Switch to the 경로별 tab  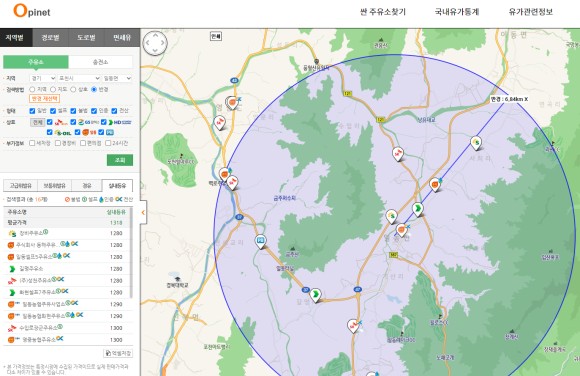coord(50,37)
